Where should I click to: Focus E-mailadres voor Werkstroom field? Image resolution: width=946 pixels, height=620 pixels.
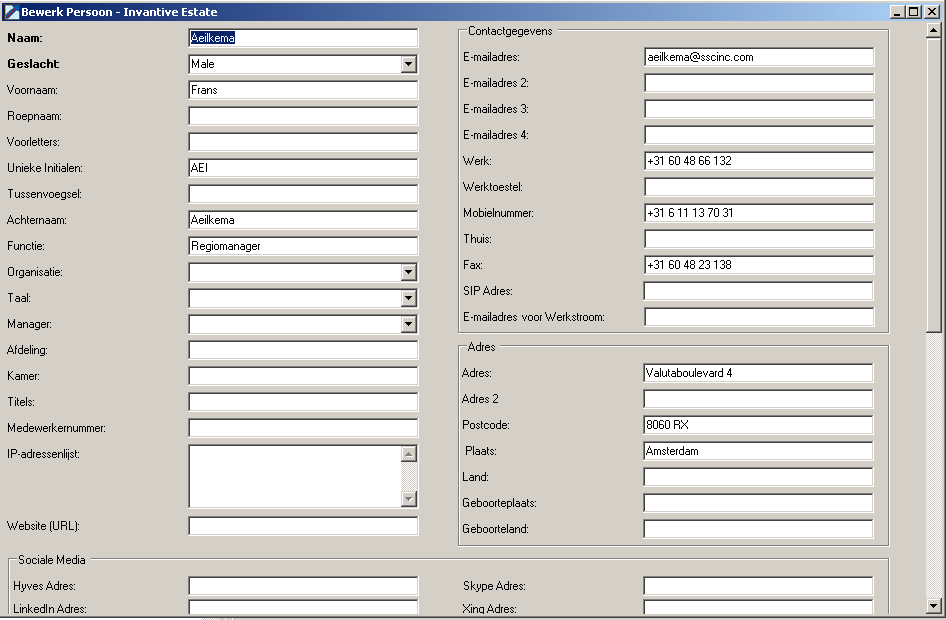tap(759, 316)
